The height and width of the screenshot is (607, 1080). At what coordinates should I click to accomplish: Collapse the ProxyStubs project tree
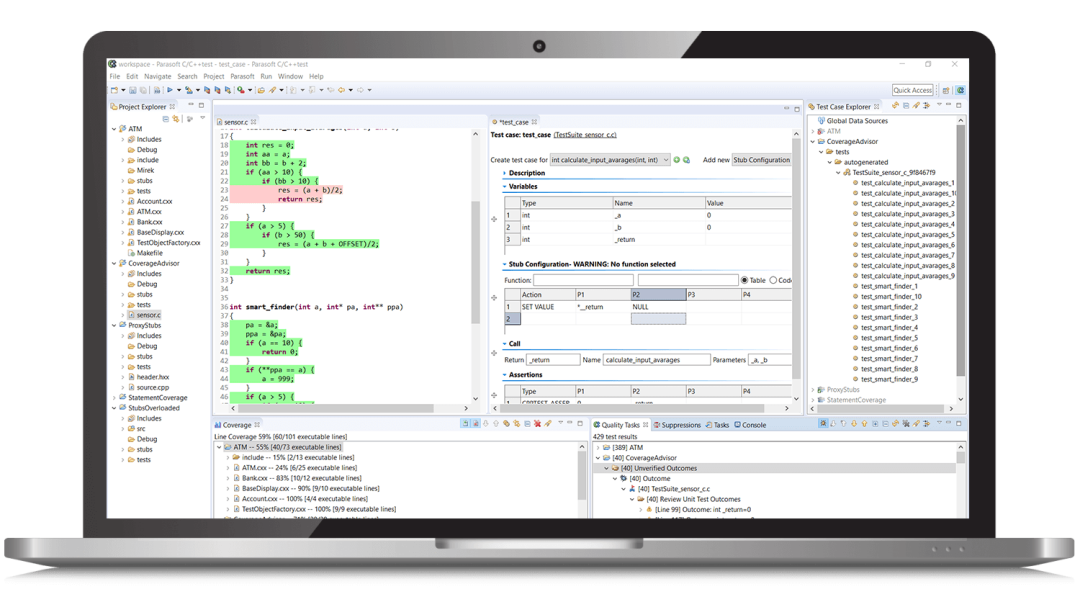click(114, 325)
